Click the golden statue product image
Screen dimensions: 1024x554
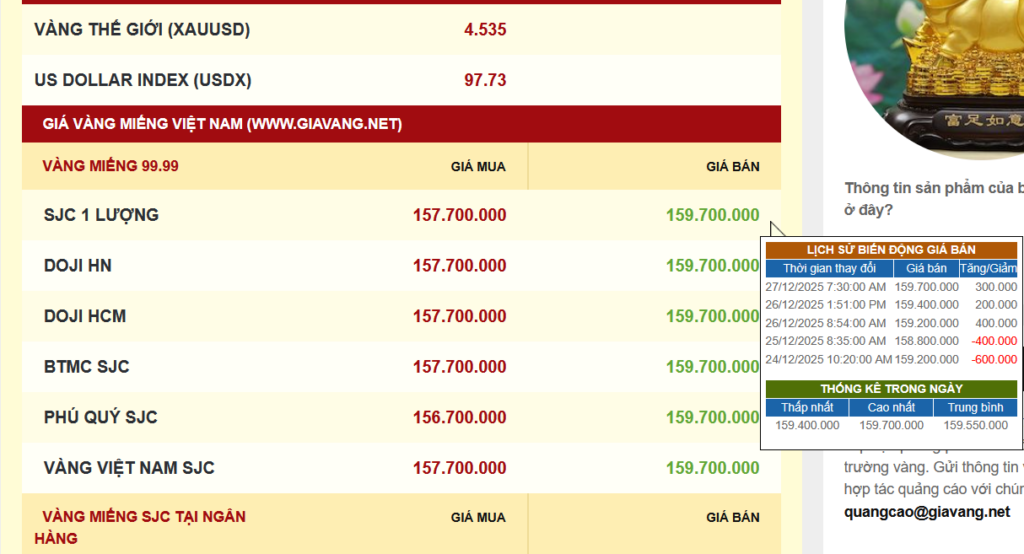click(x=935, y=70)
